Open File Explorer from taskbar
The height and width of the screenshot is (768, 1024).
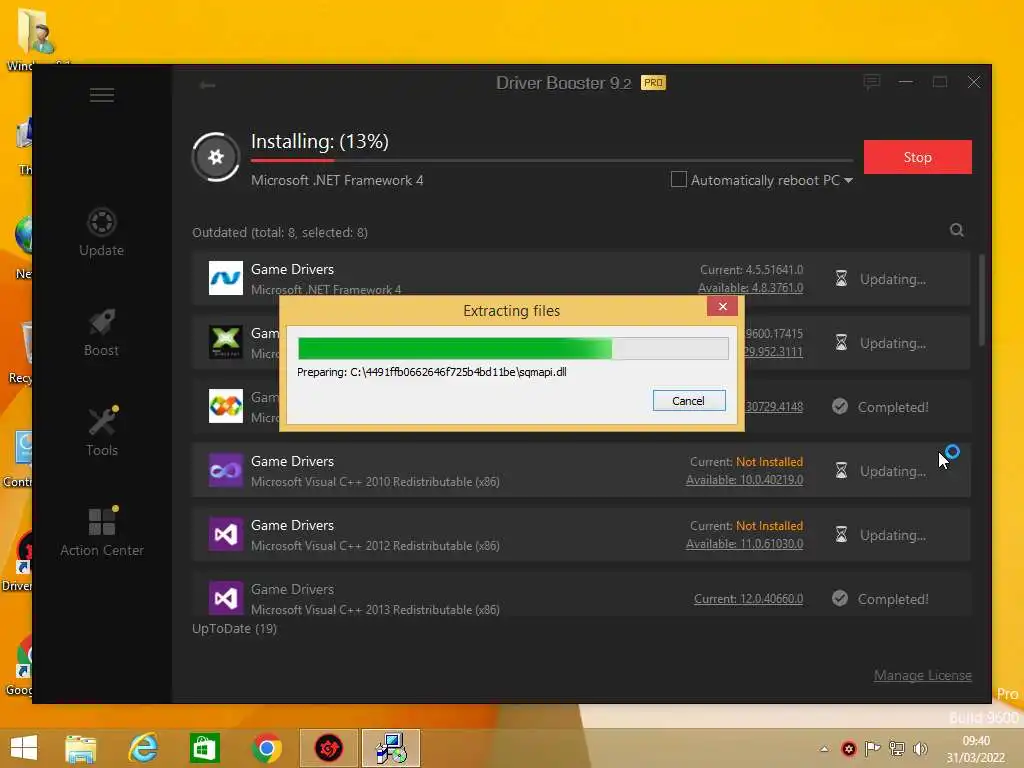81,748
